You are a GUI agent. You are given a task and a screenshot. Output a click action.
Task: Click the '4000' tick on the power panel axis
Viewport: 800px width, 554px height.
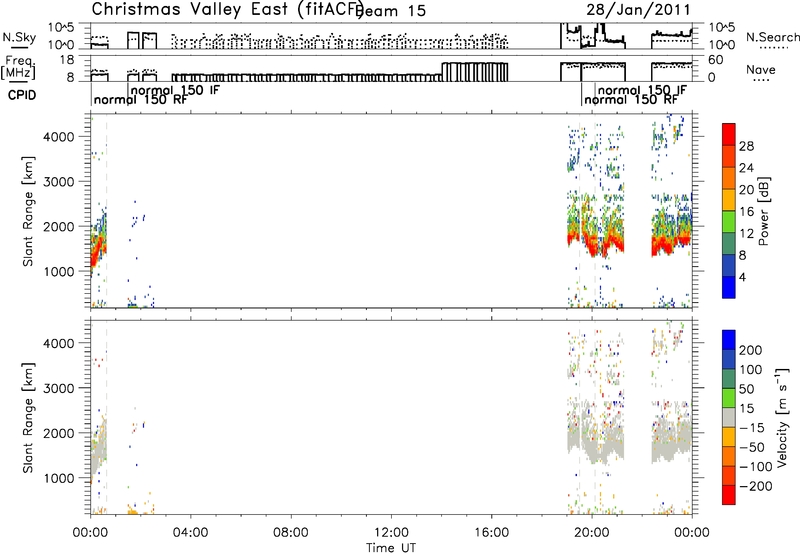pos(59,137)
